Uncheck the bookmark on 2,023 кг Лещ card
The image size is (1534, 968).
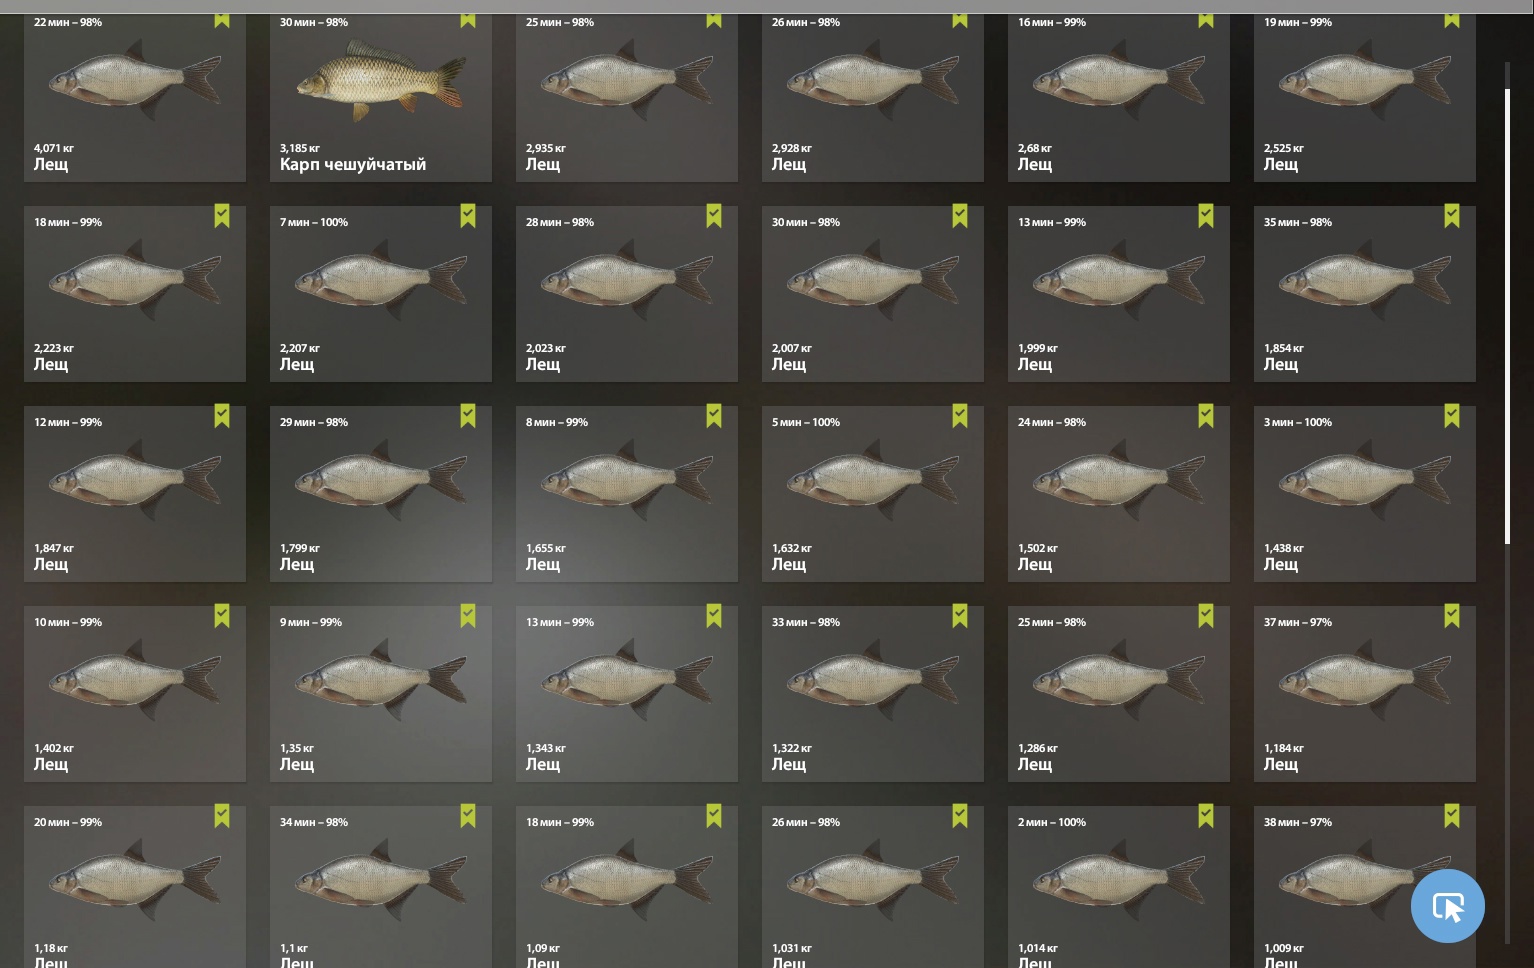point(714,216)
